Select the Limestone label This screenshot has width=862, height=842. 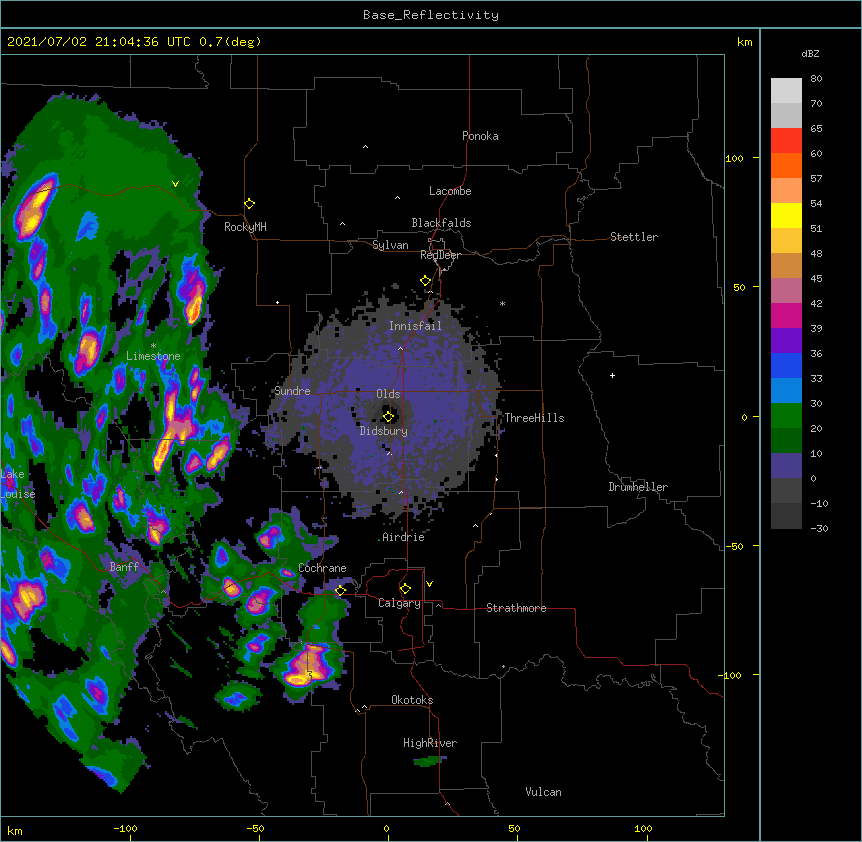[x=153, y=356]
